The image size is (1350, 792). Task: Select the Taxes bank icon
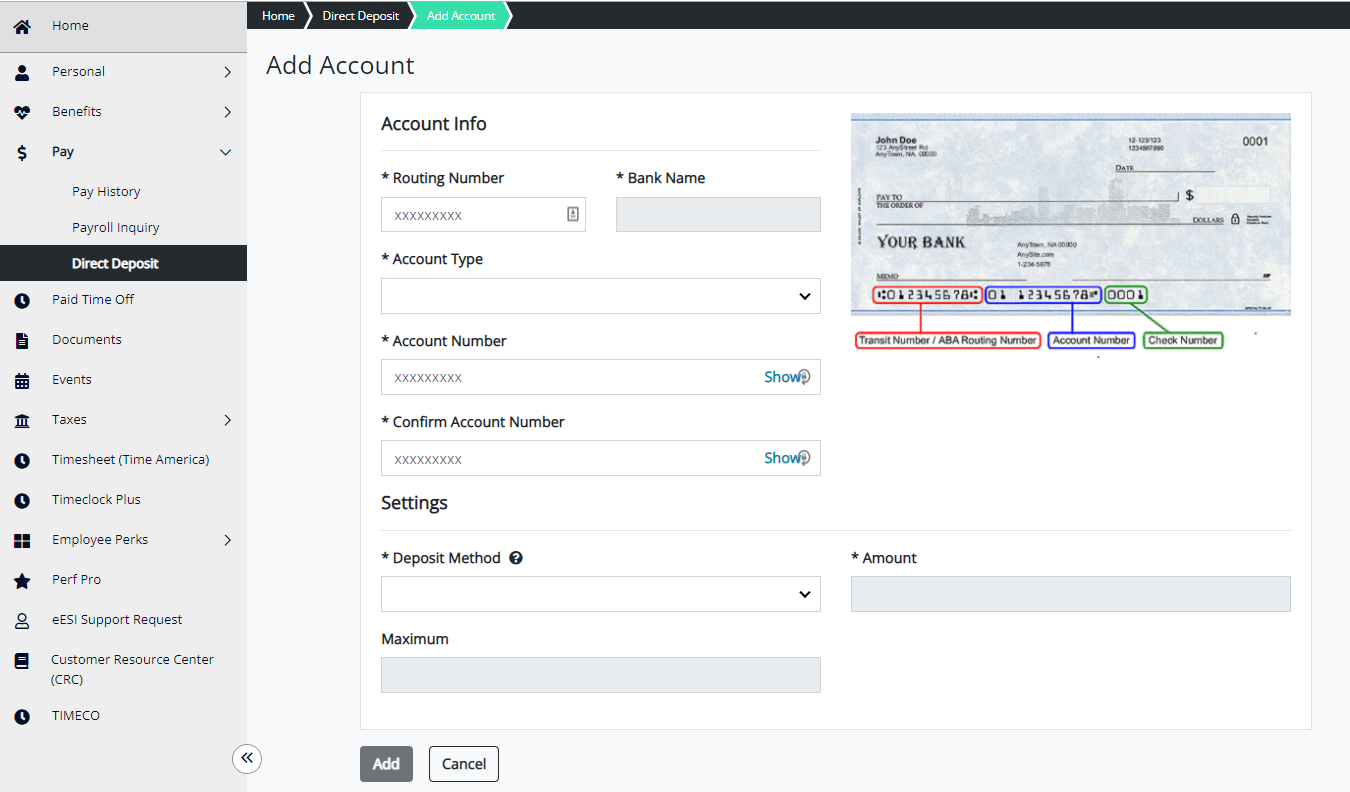[22, 419]
